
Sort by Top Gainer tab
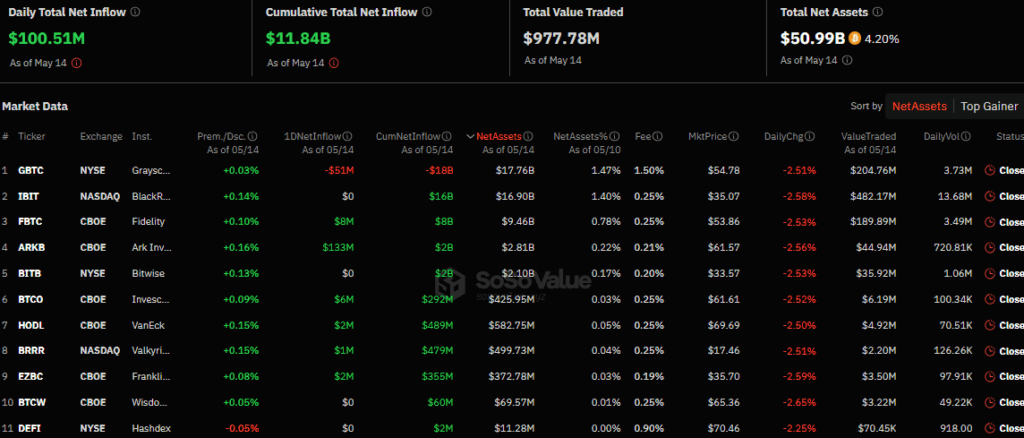tap(989, 106)
